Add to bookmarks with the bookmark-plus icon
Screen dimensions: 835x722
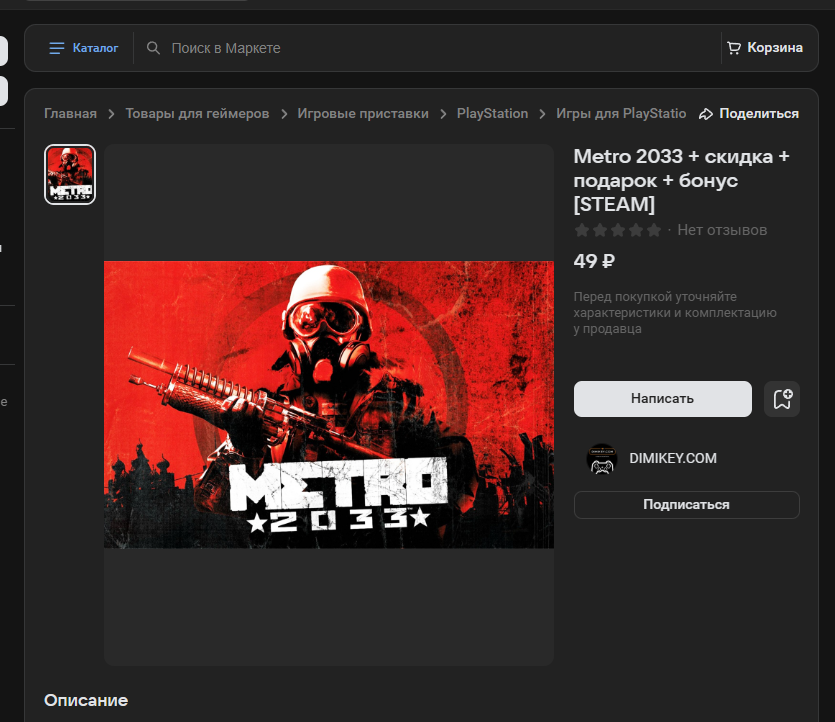782,399
